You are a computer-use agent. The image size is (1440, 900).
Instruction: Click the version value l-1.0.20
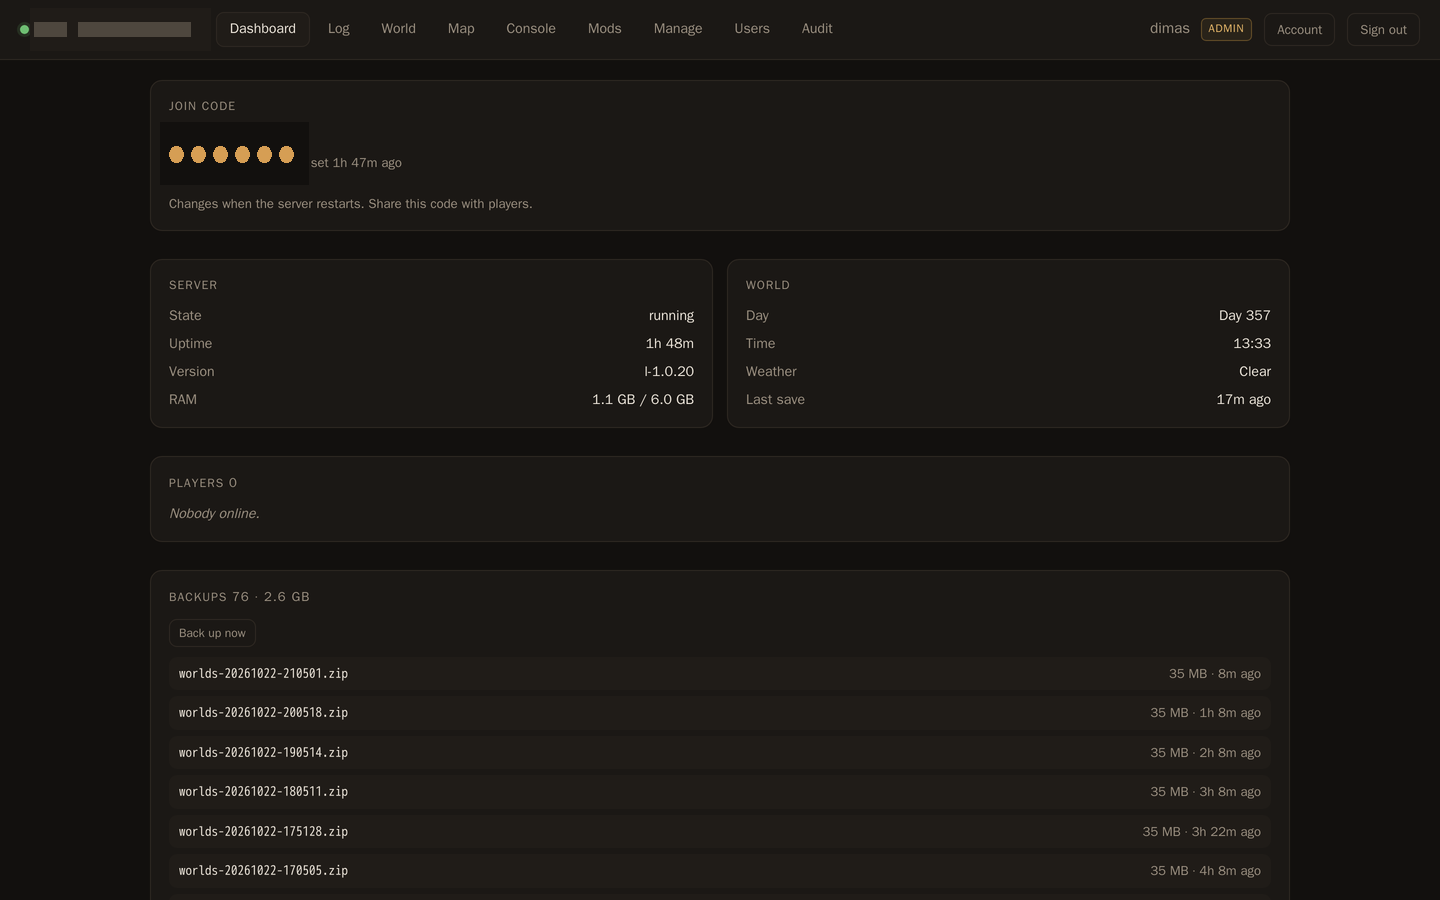tap(669, 372)
